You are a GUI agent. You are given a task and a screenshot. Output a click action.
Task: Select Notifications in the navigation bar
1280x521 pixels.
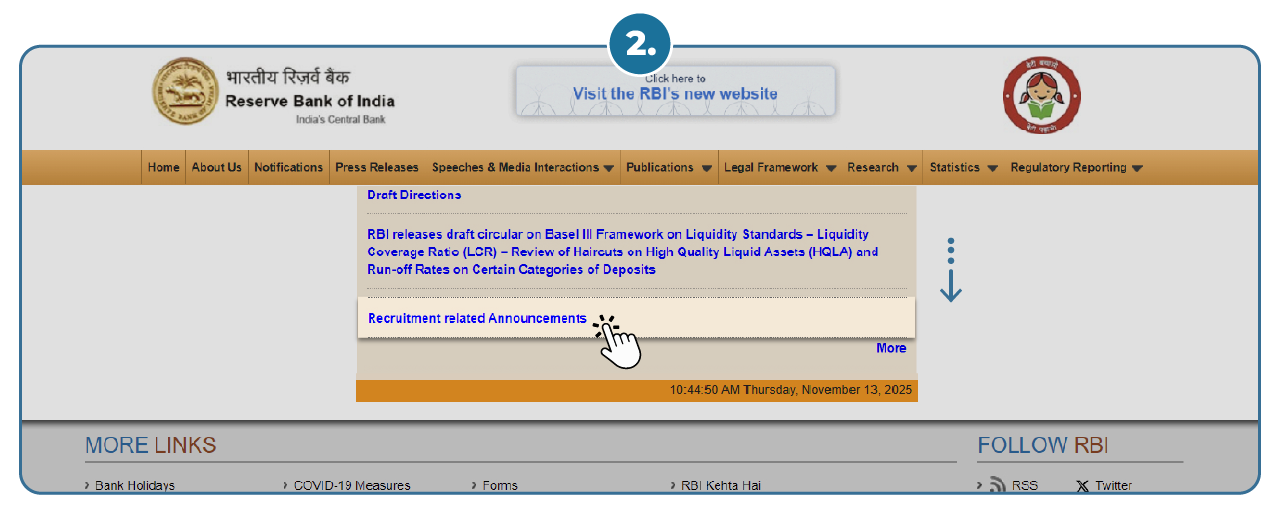(288, 168)
